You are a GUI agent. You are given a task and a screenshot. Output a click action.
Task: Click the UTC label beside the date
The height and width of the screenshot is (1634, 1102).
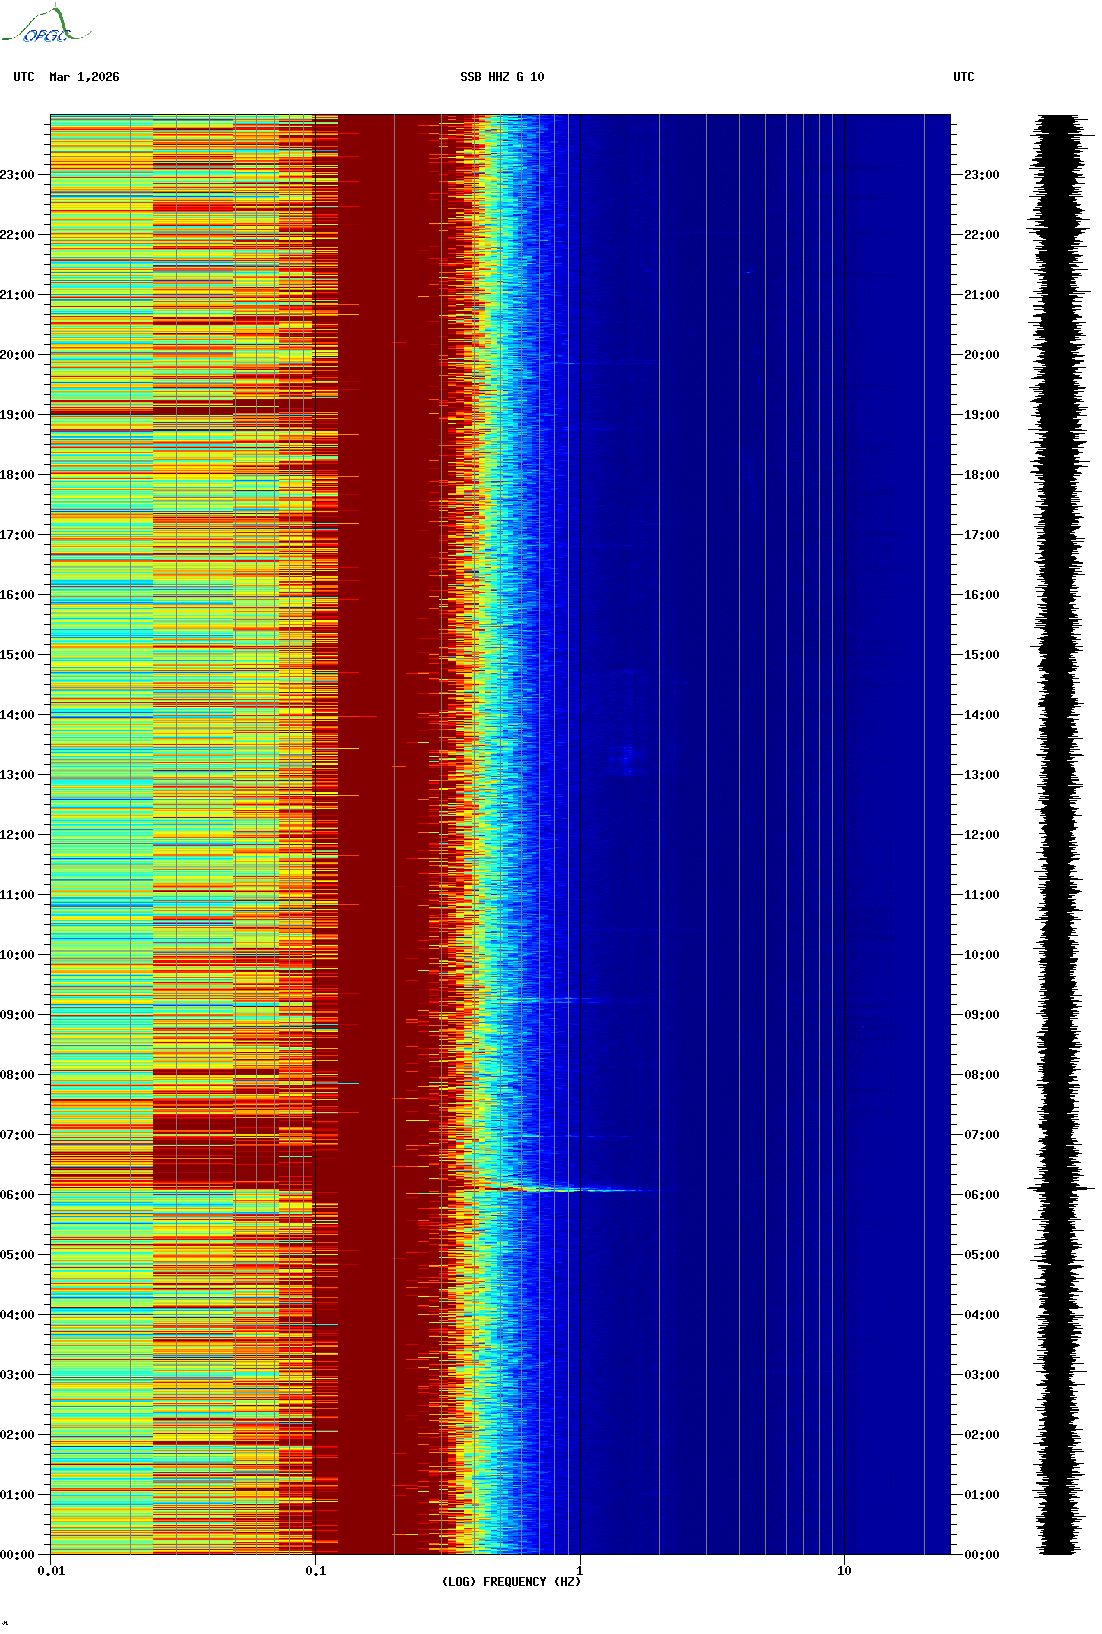tap(24, 77)
